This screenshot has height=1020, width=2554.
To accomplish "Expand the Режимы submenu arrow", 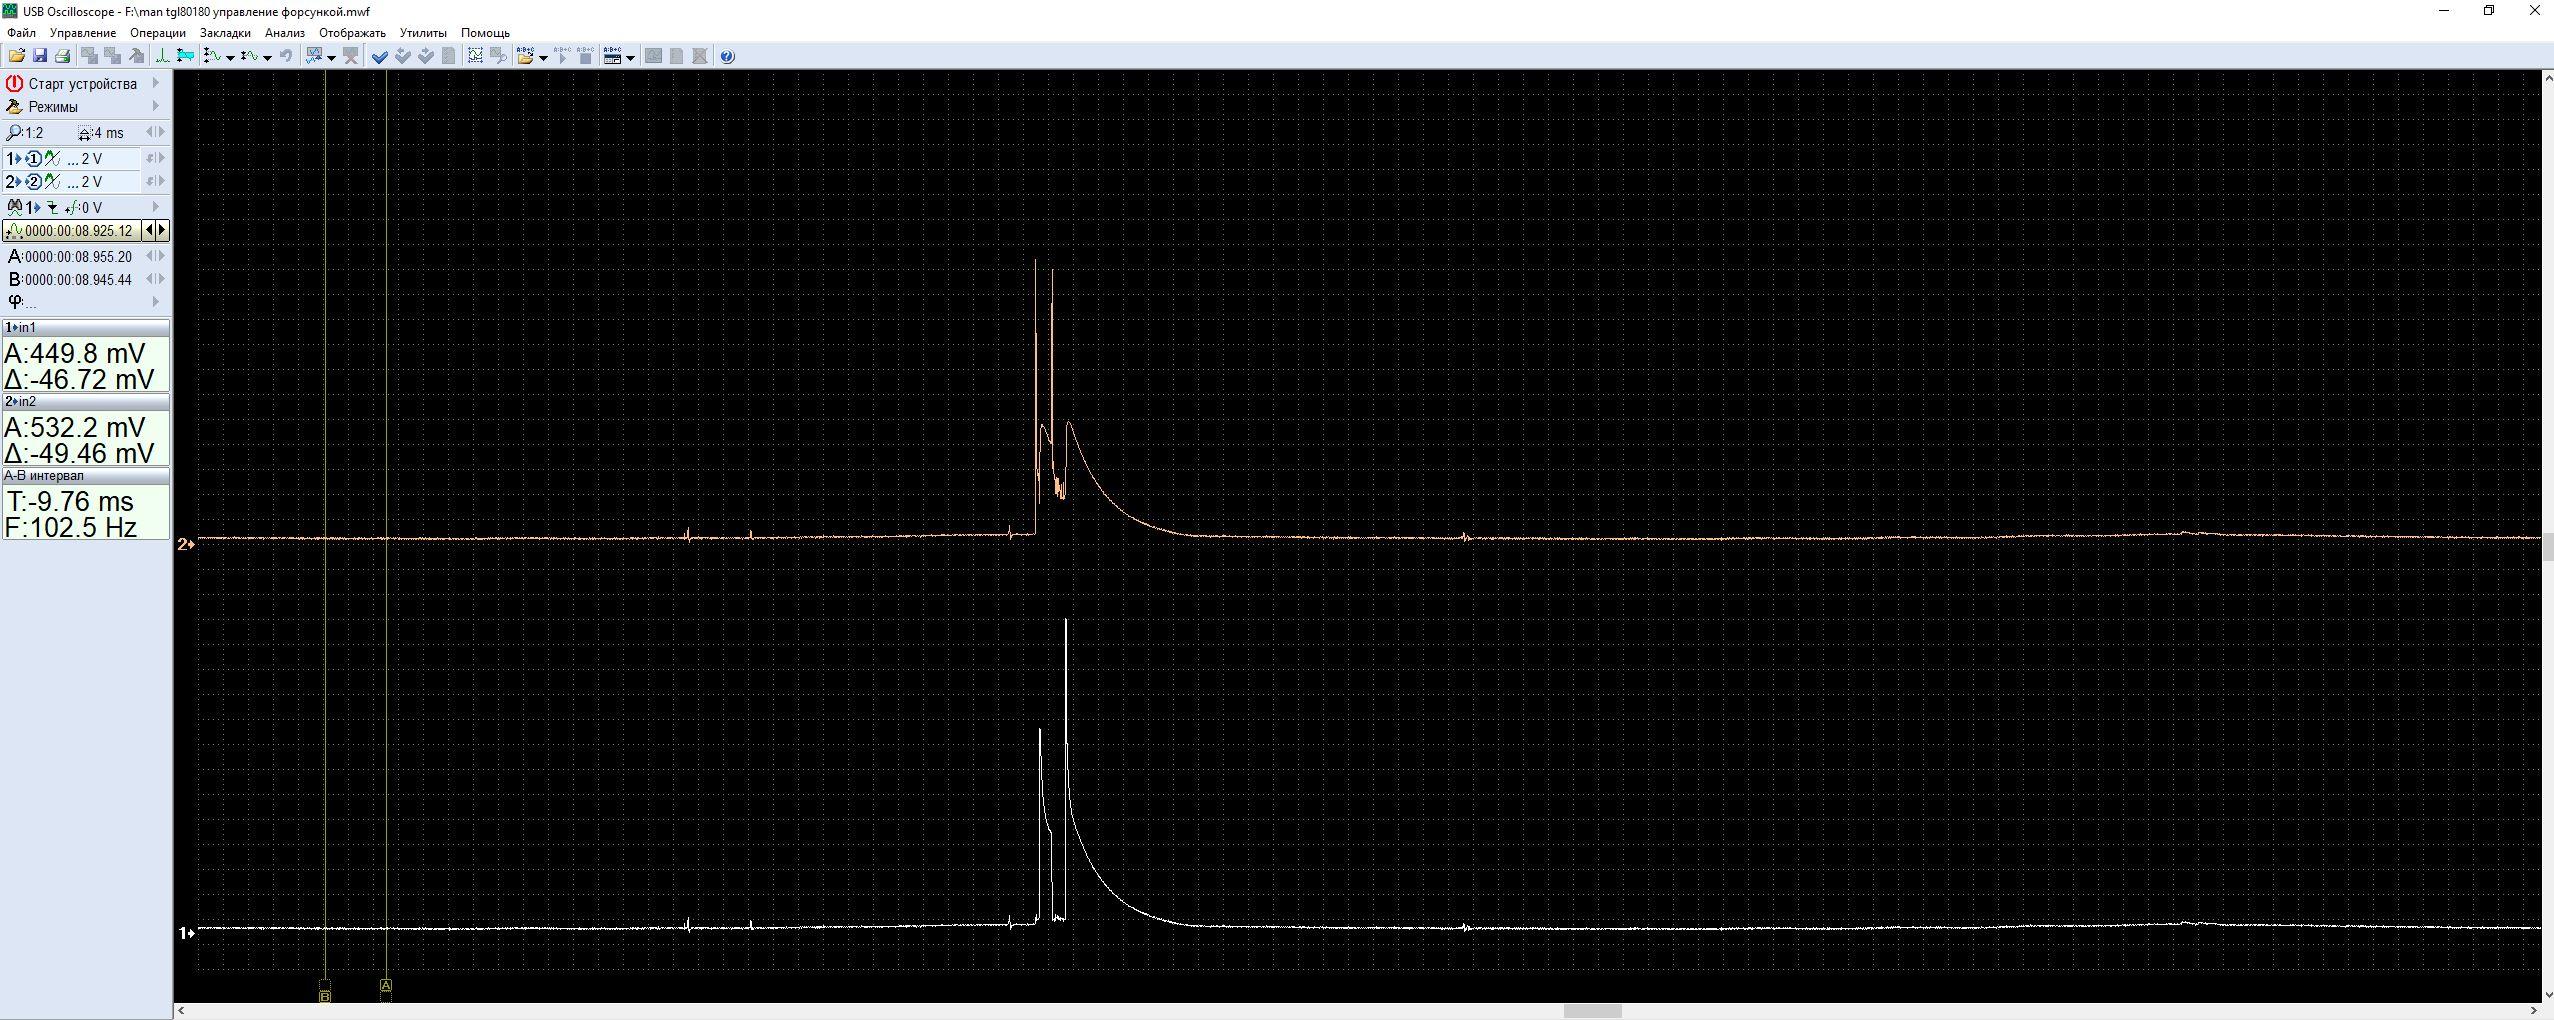I will tap(156, 106).
